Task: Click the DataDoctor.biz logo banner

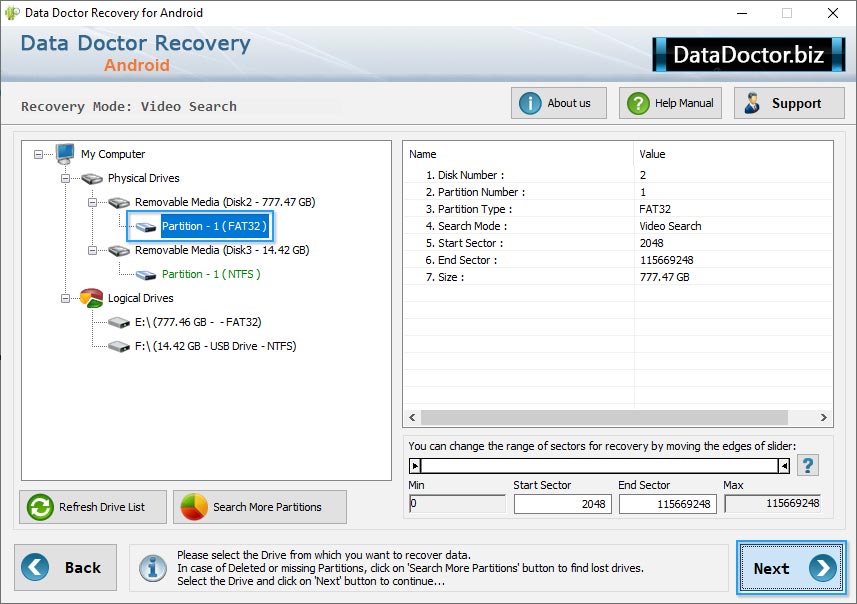Action: click(x=749, y=54)
